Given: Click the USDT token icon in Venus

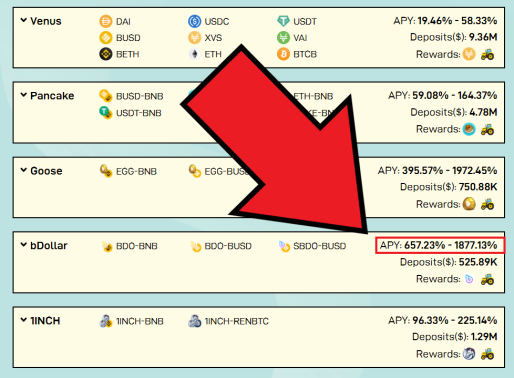Looking at the screenshot, I should click(x=283, y=21).
